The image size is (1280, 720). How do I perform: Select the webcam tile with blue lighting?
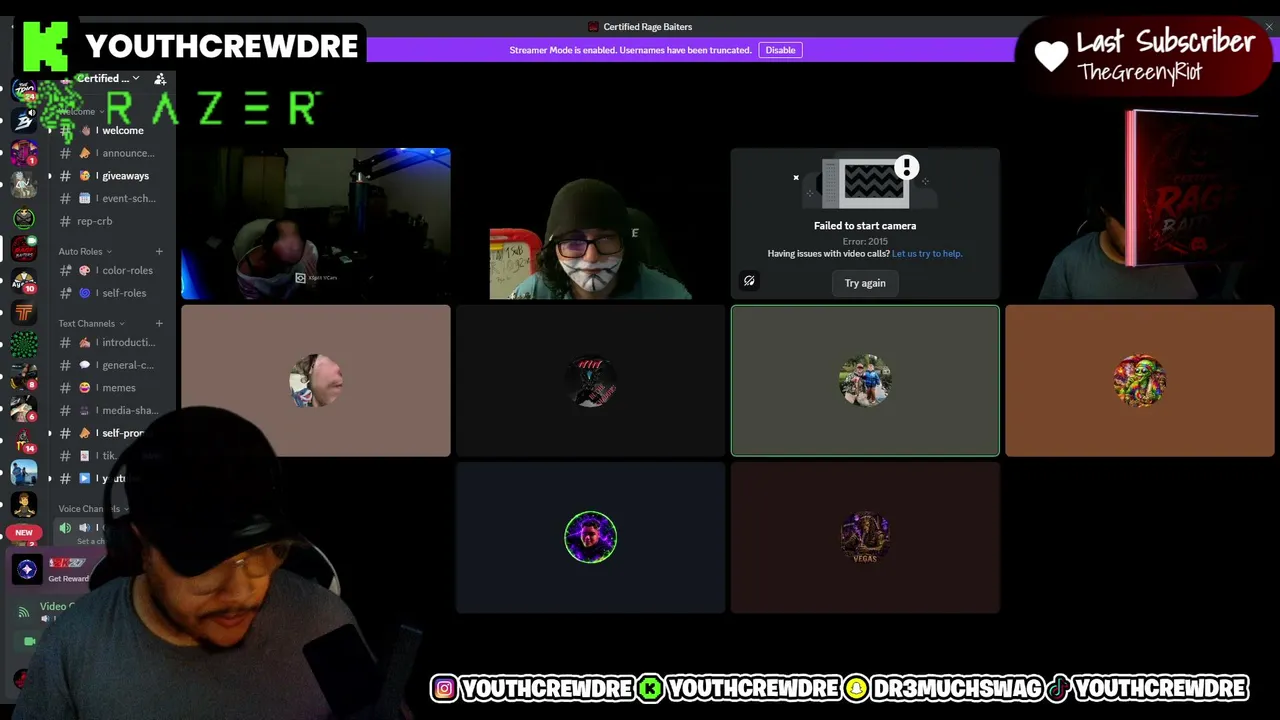(x=316, y=224)
